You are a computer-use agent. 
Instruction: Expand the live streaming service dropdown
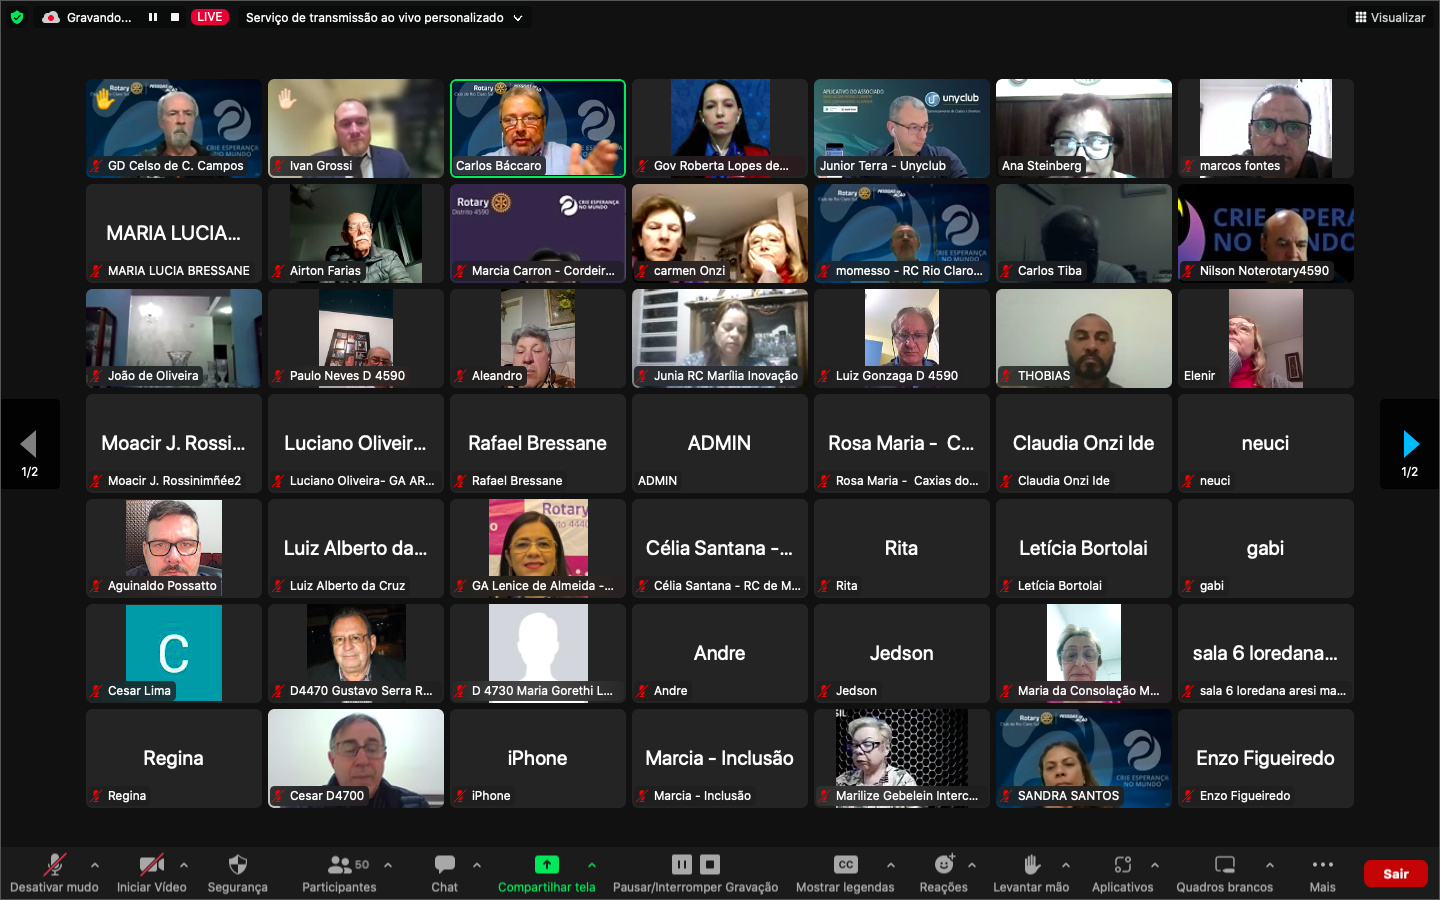518,18
